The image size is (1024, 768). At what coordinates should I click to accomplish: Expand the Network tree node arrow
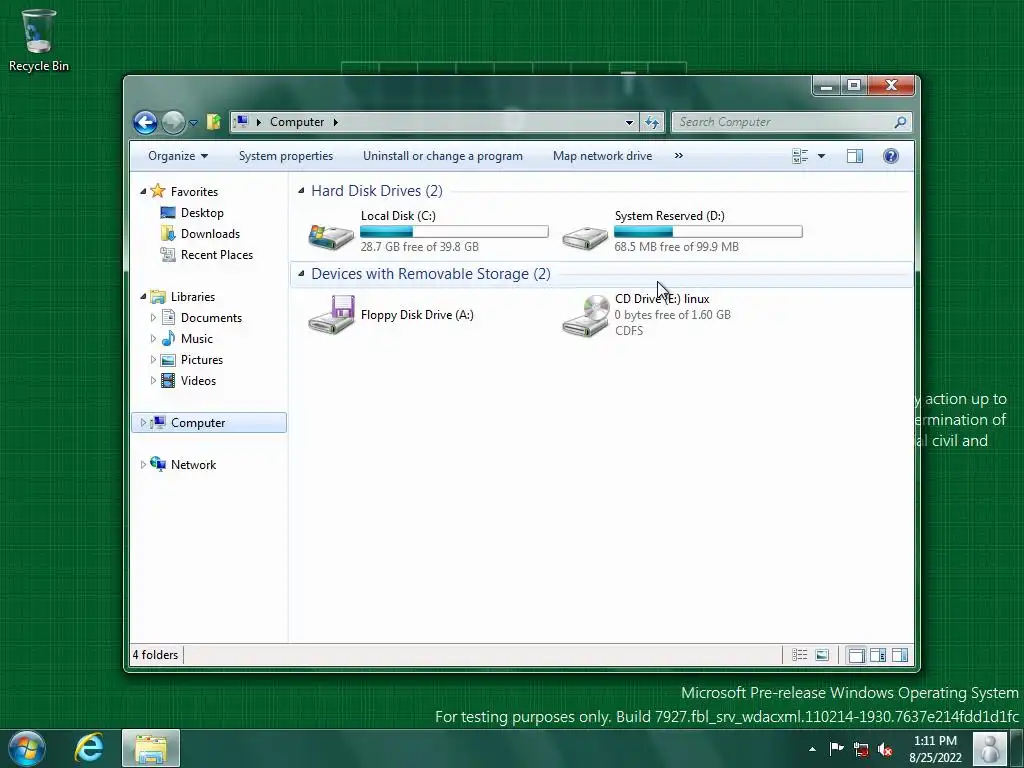pos(143,464)
